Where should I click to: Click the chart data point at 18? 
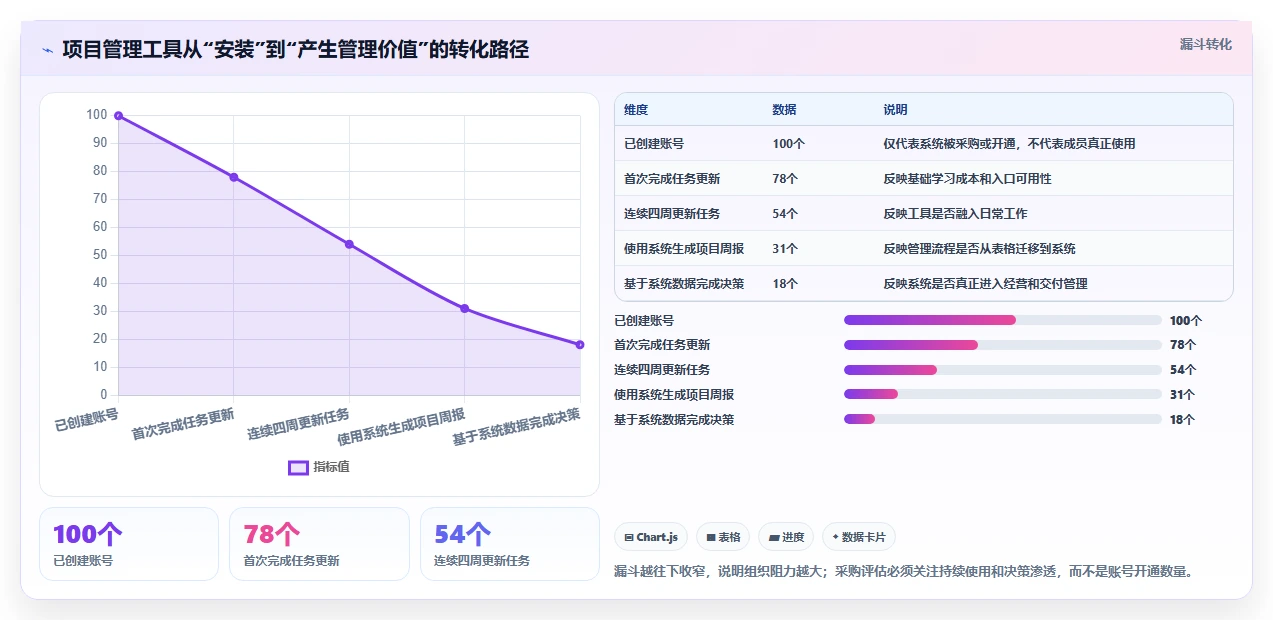(x=580, y=345)
